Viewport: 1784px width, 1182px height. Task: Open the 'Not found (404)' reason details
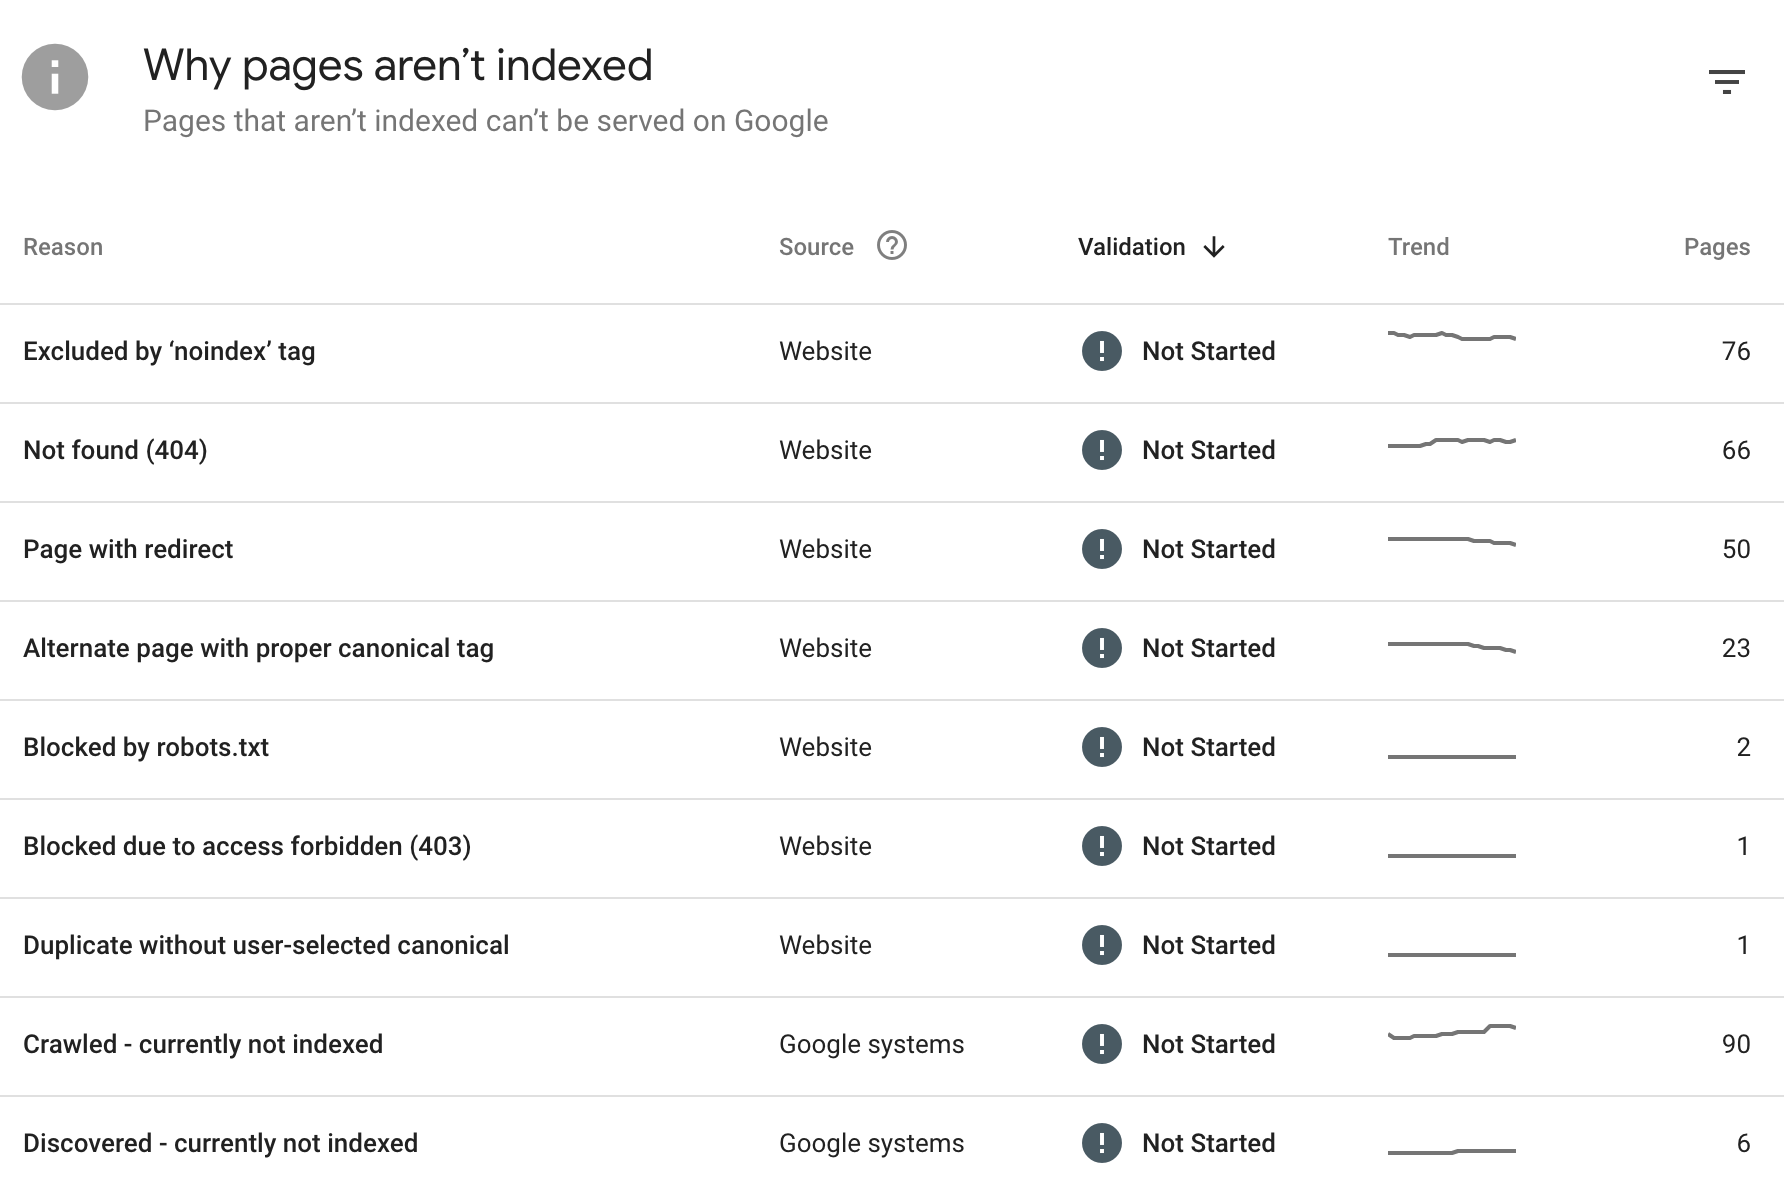point(114,450)
